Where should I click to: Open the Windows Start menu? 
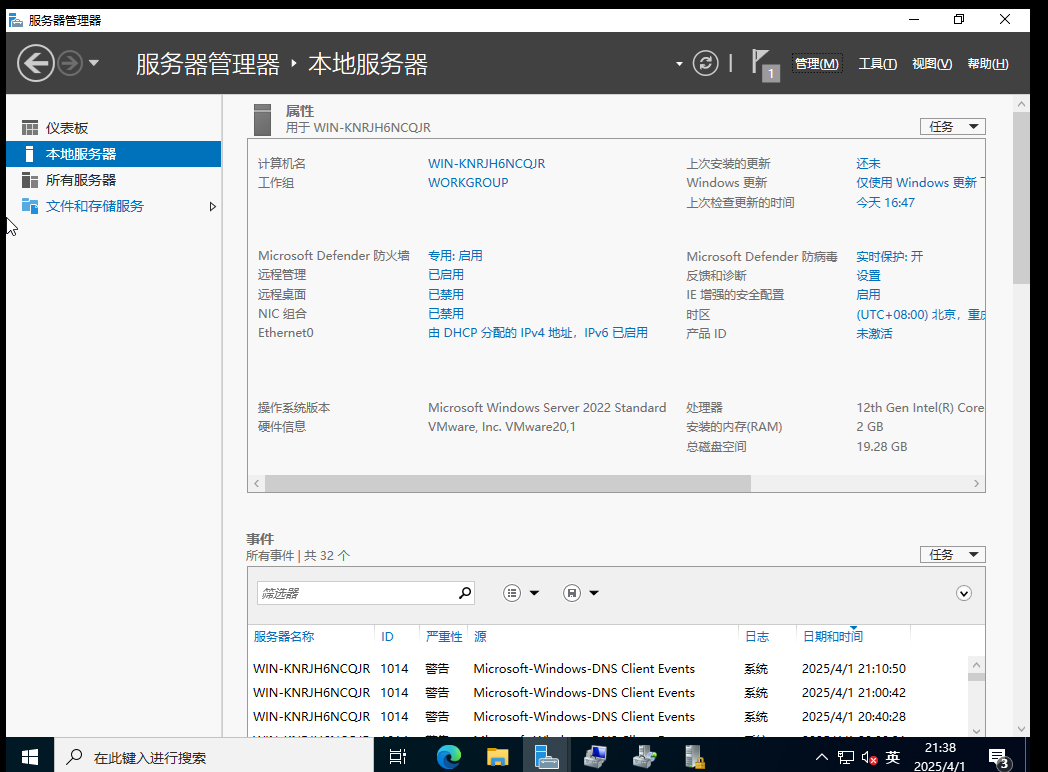coord(30,757)
